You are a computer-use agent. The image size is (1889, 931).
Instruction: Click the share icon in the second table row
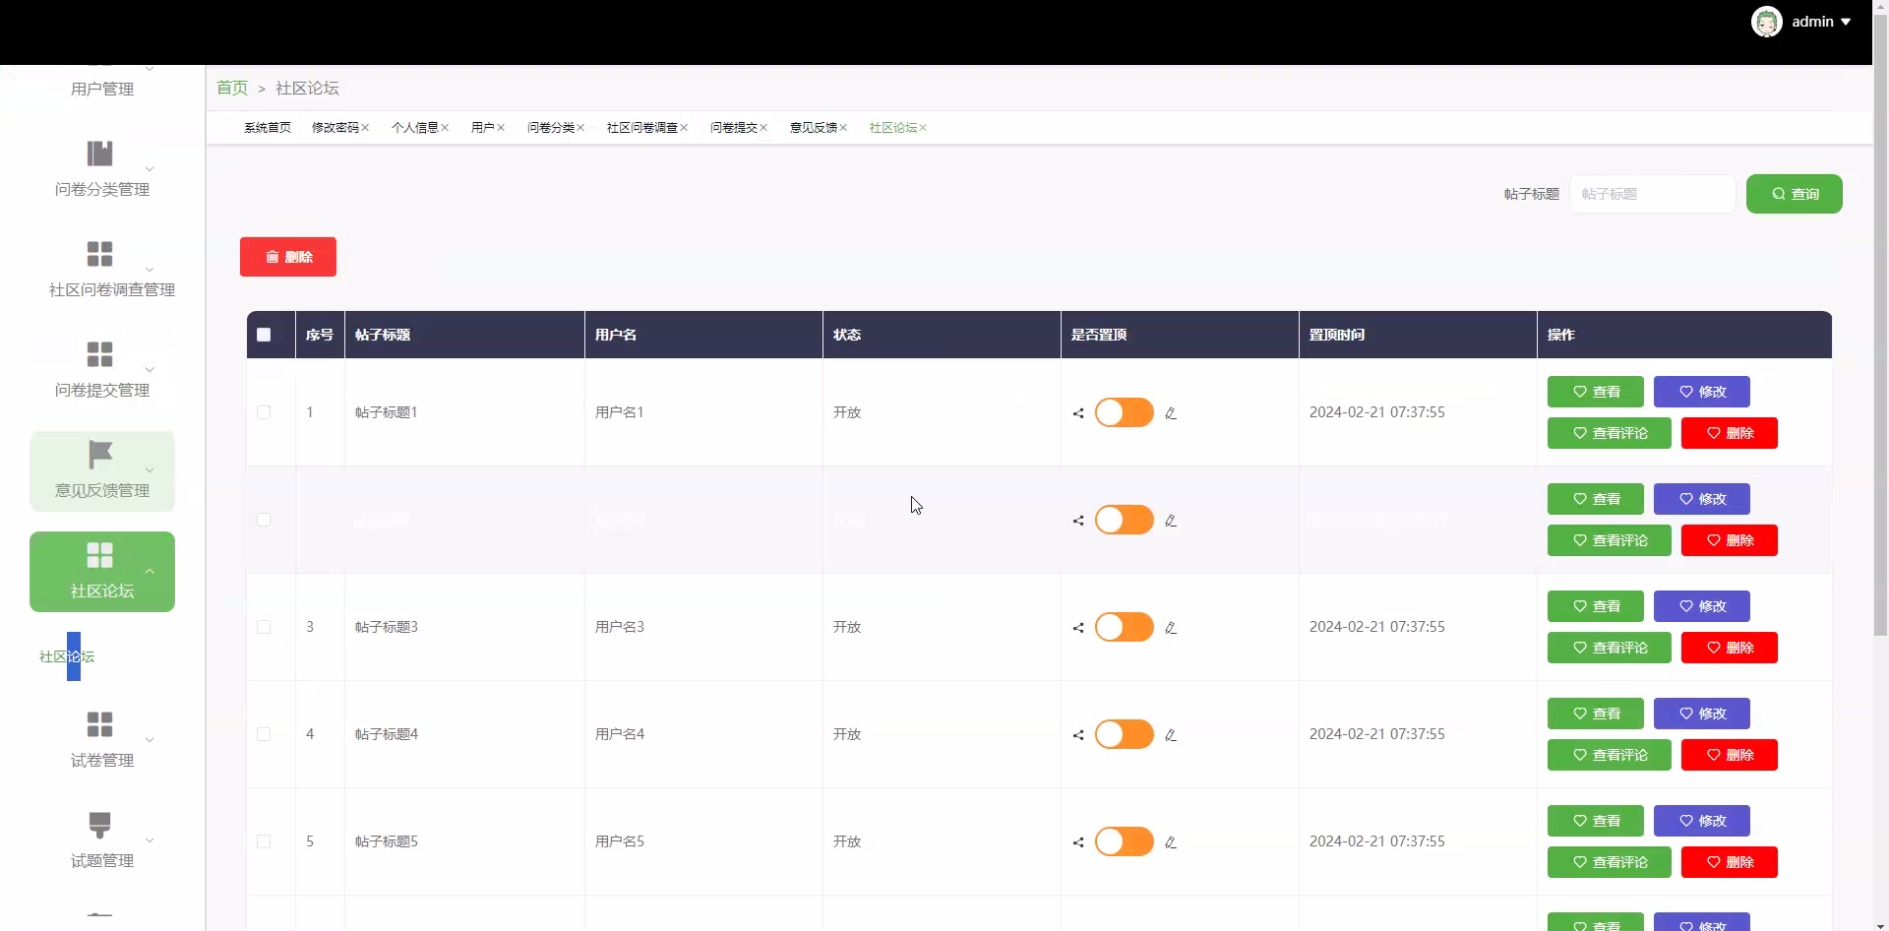(x=1078, y=521)
